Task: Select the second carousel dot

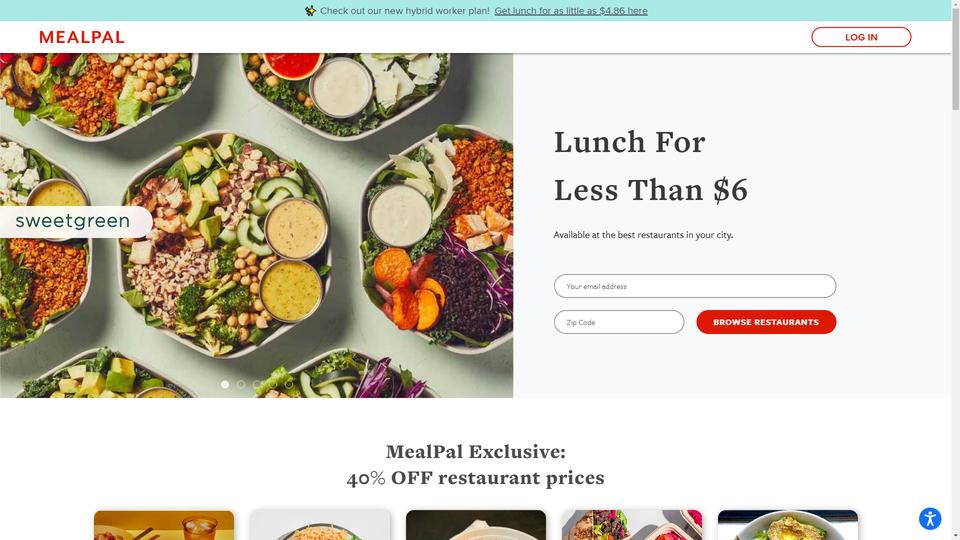Action: pos(241,384)
